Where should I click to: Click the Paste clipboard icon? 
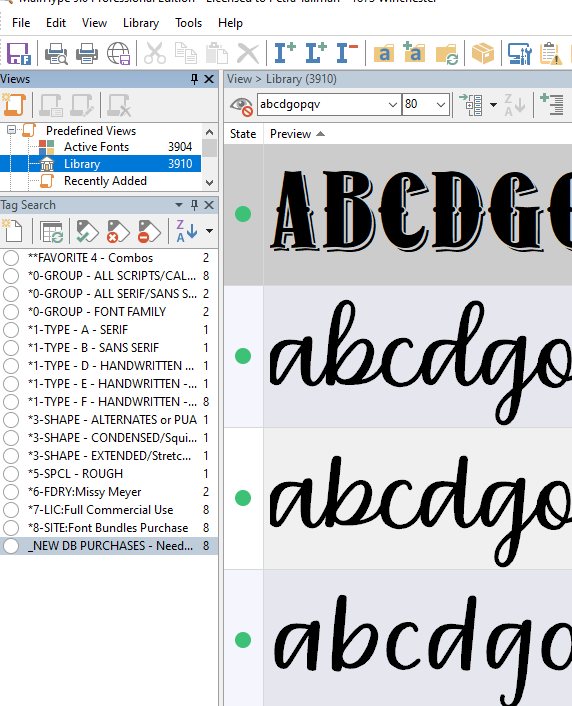click(x=217, y=53)
